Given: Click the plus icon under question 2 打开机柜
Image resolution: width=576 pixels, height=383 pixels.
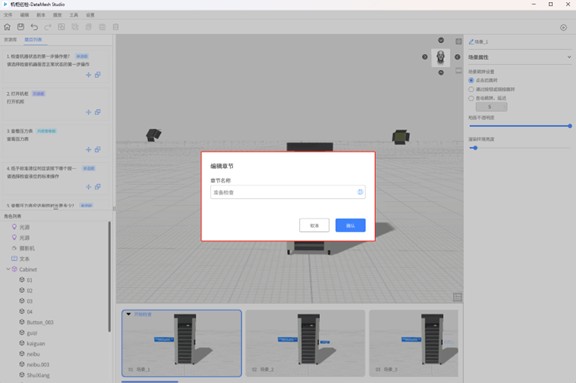Looking at the screenshot, I should click(x=88, y=112).
